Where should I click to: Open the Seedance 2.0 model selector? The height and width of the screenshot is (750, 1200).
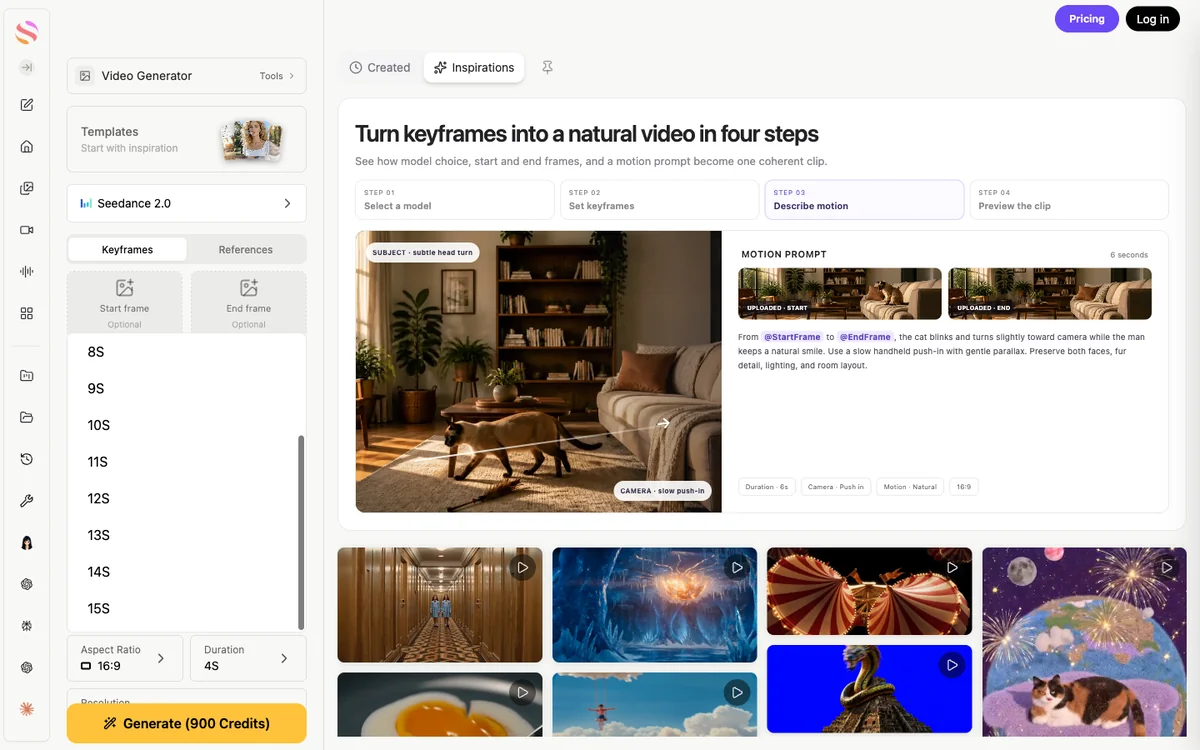click(187, 203)
